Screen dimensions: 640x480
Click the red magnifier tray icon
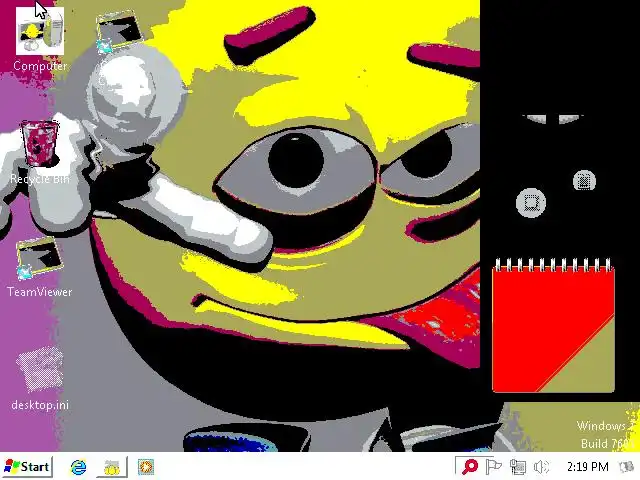tap(469, 467)
